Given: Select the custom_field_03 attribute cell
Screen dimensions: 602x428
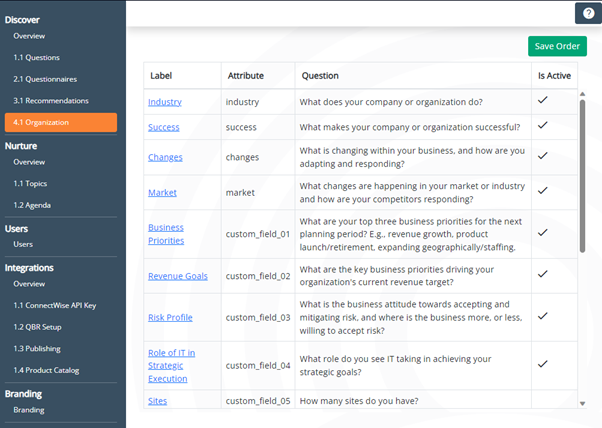Looking at the screenshot, I should pos(258,317).
